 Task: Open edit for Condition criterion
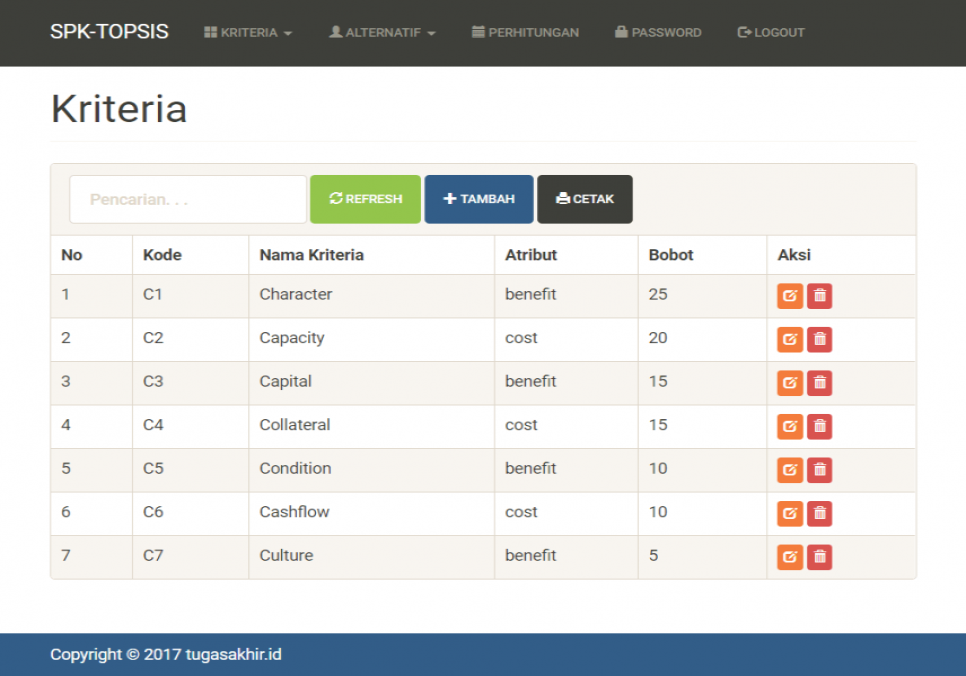[790, 470]
